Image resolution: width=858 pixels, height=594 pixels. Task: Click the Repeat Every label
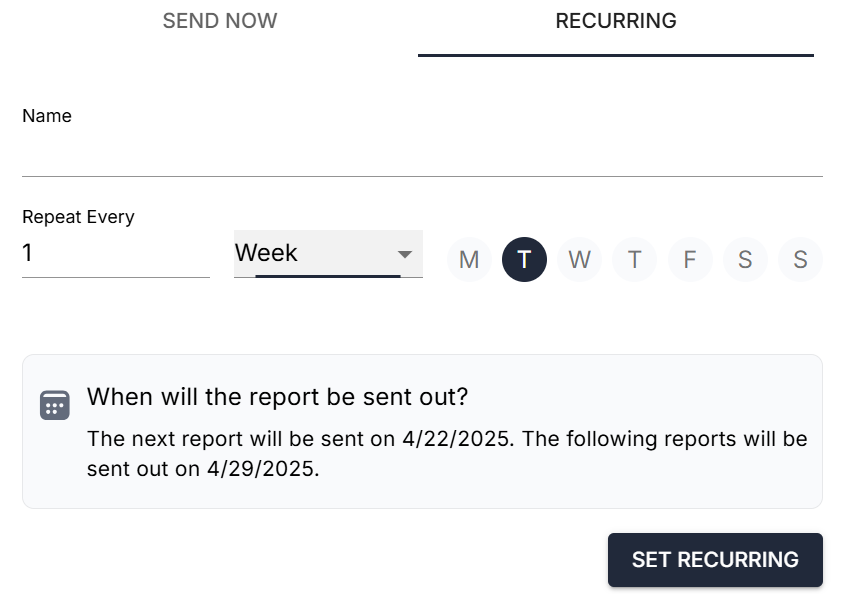tap(78, 217)
